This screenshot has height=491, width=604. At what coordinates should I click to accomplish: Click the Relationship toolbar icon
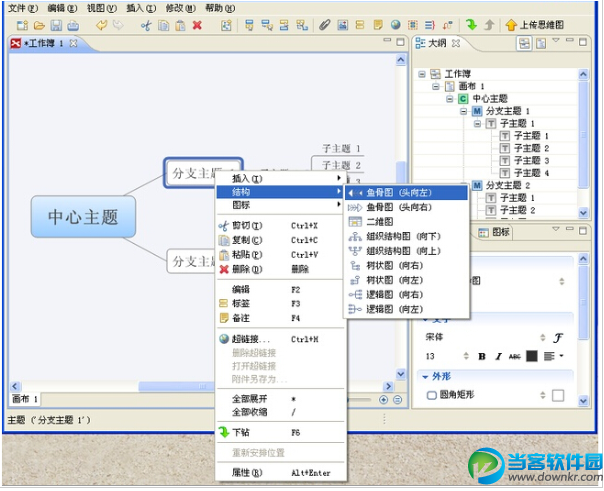click(447, 25)
